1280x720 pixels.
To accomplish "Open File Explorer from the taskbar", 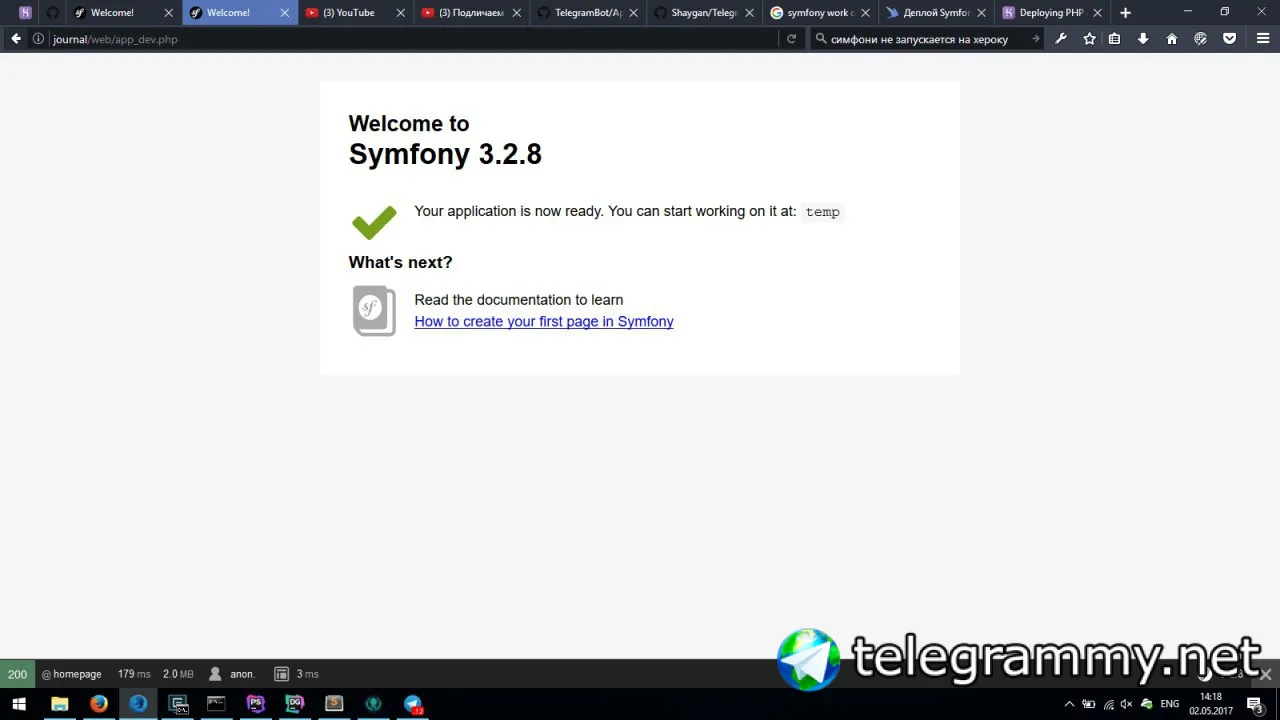I will point(59,704).
